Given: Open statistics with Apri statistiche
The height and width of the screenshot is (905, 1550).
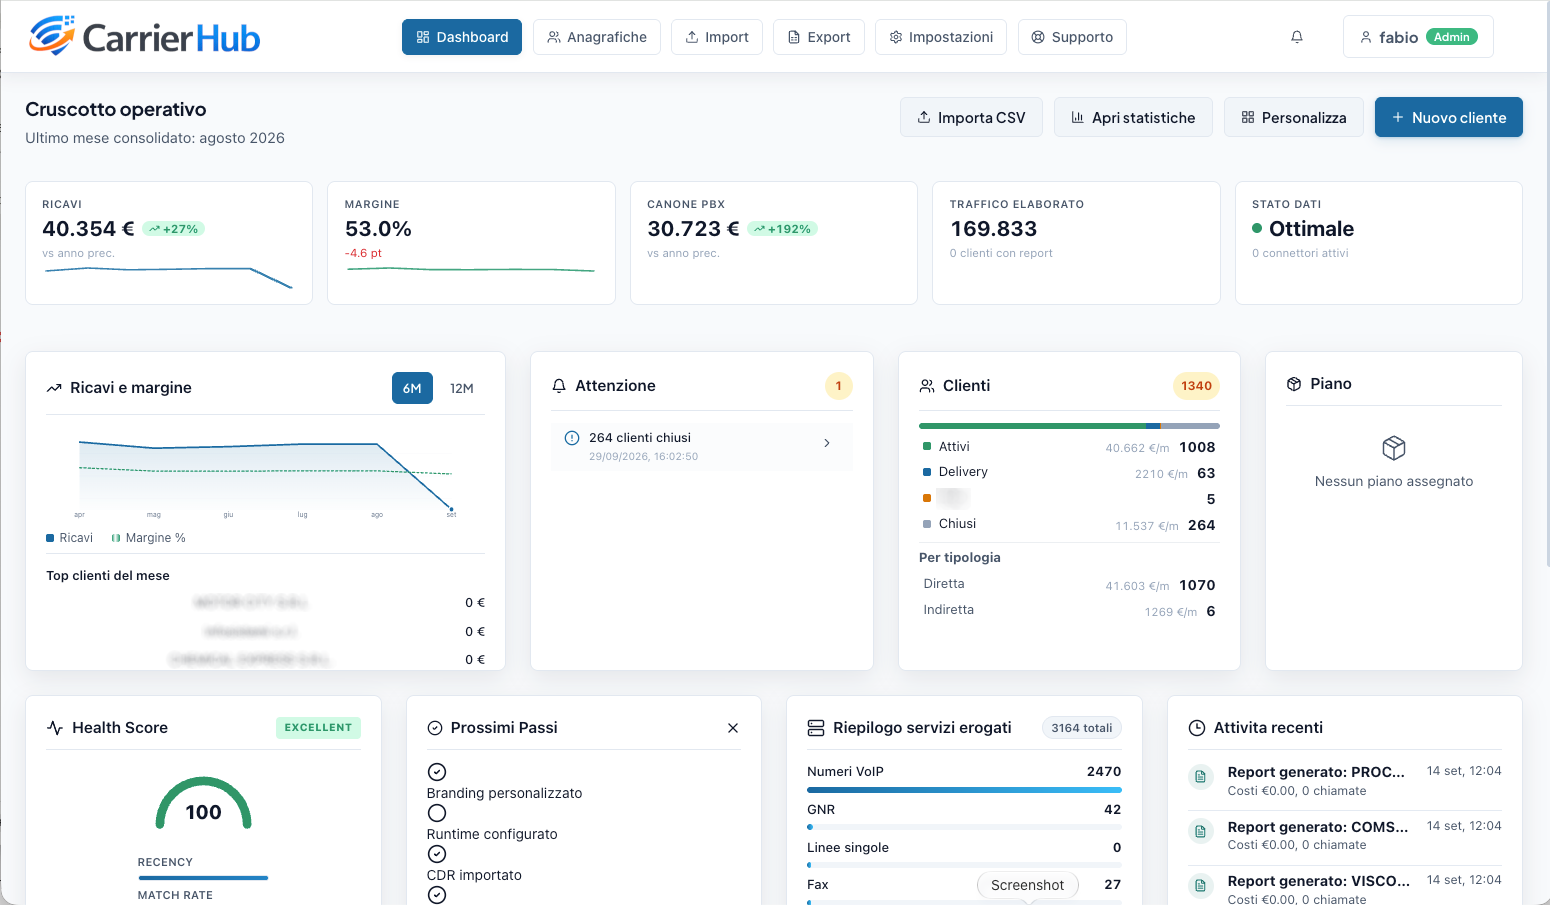Looking at the screenshot, I should 1133,117.
